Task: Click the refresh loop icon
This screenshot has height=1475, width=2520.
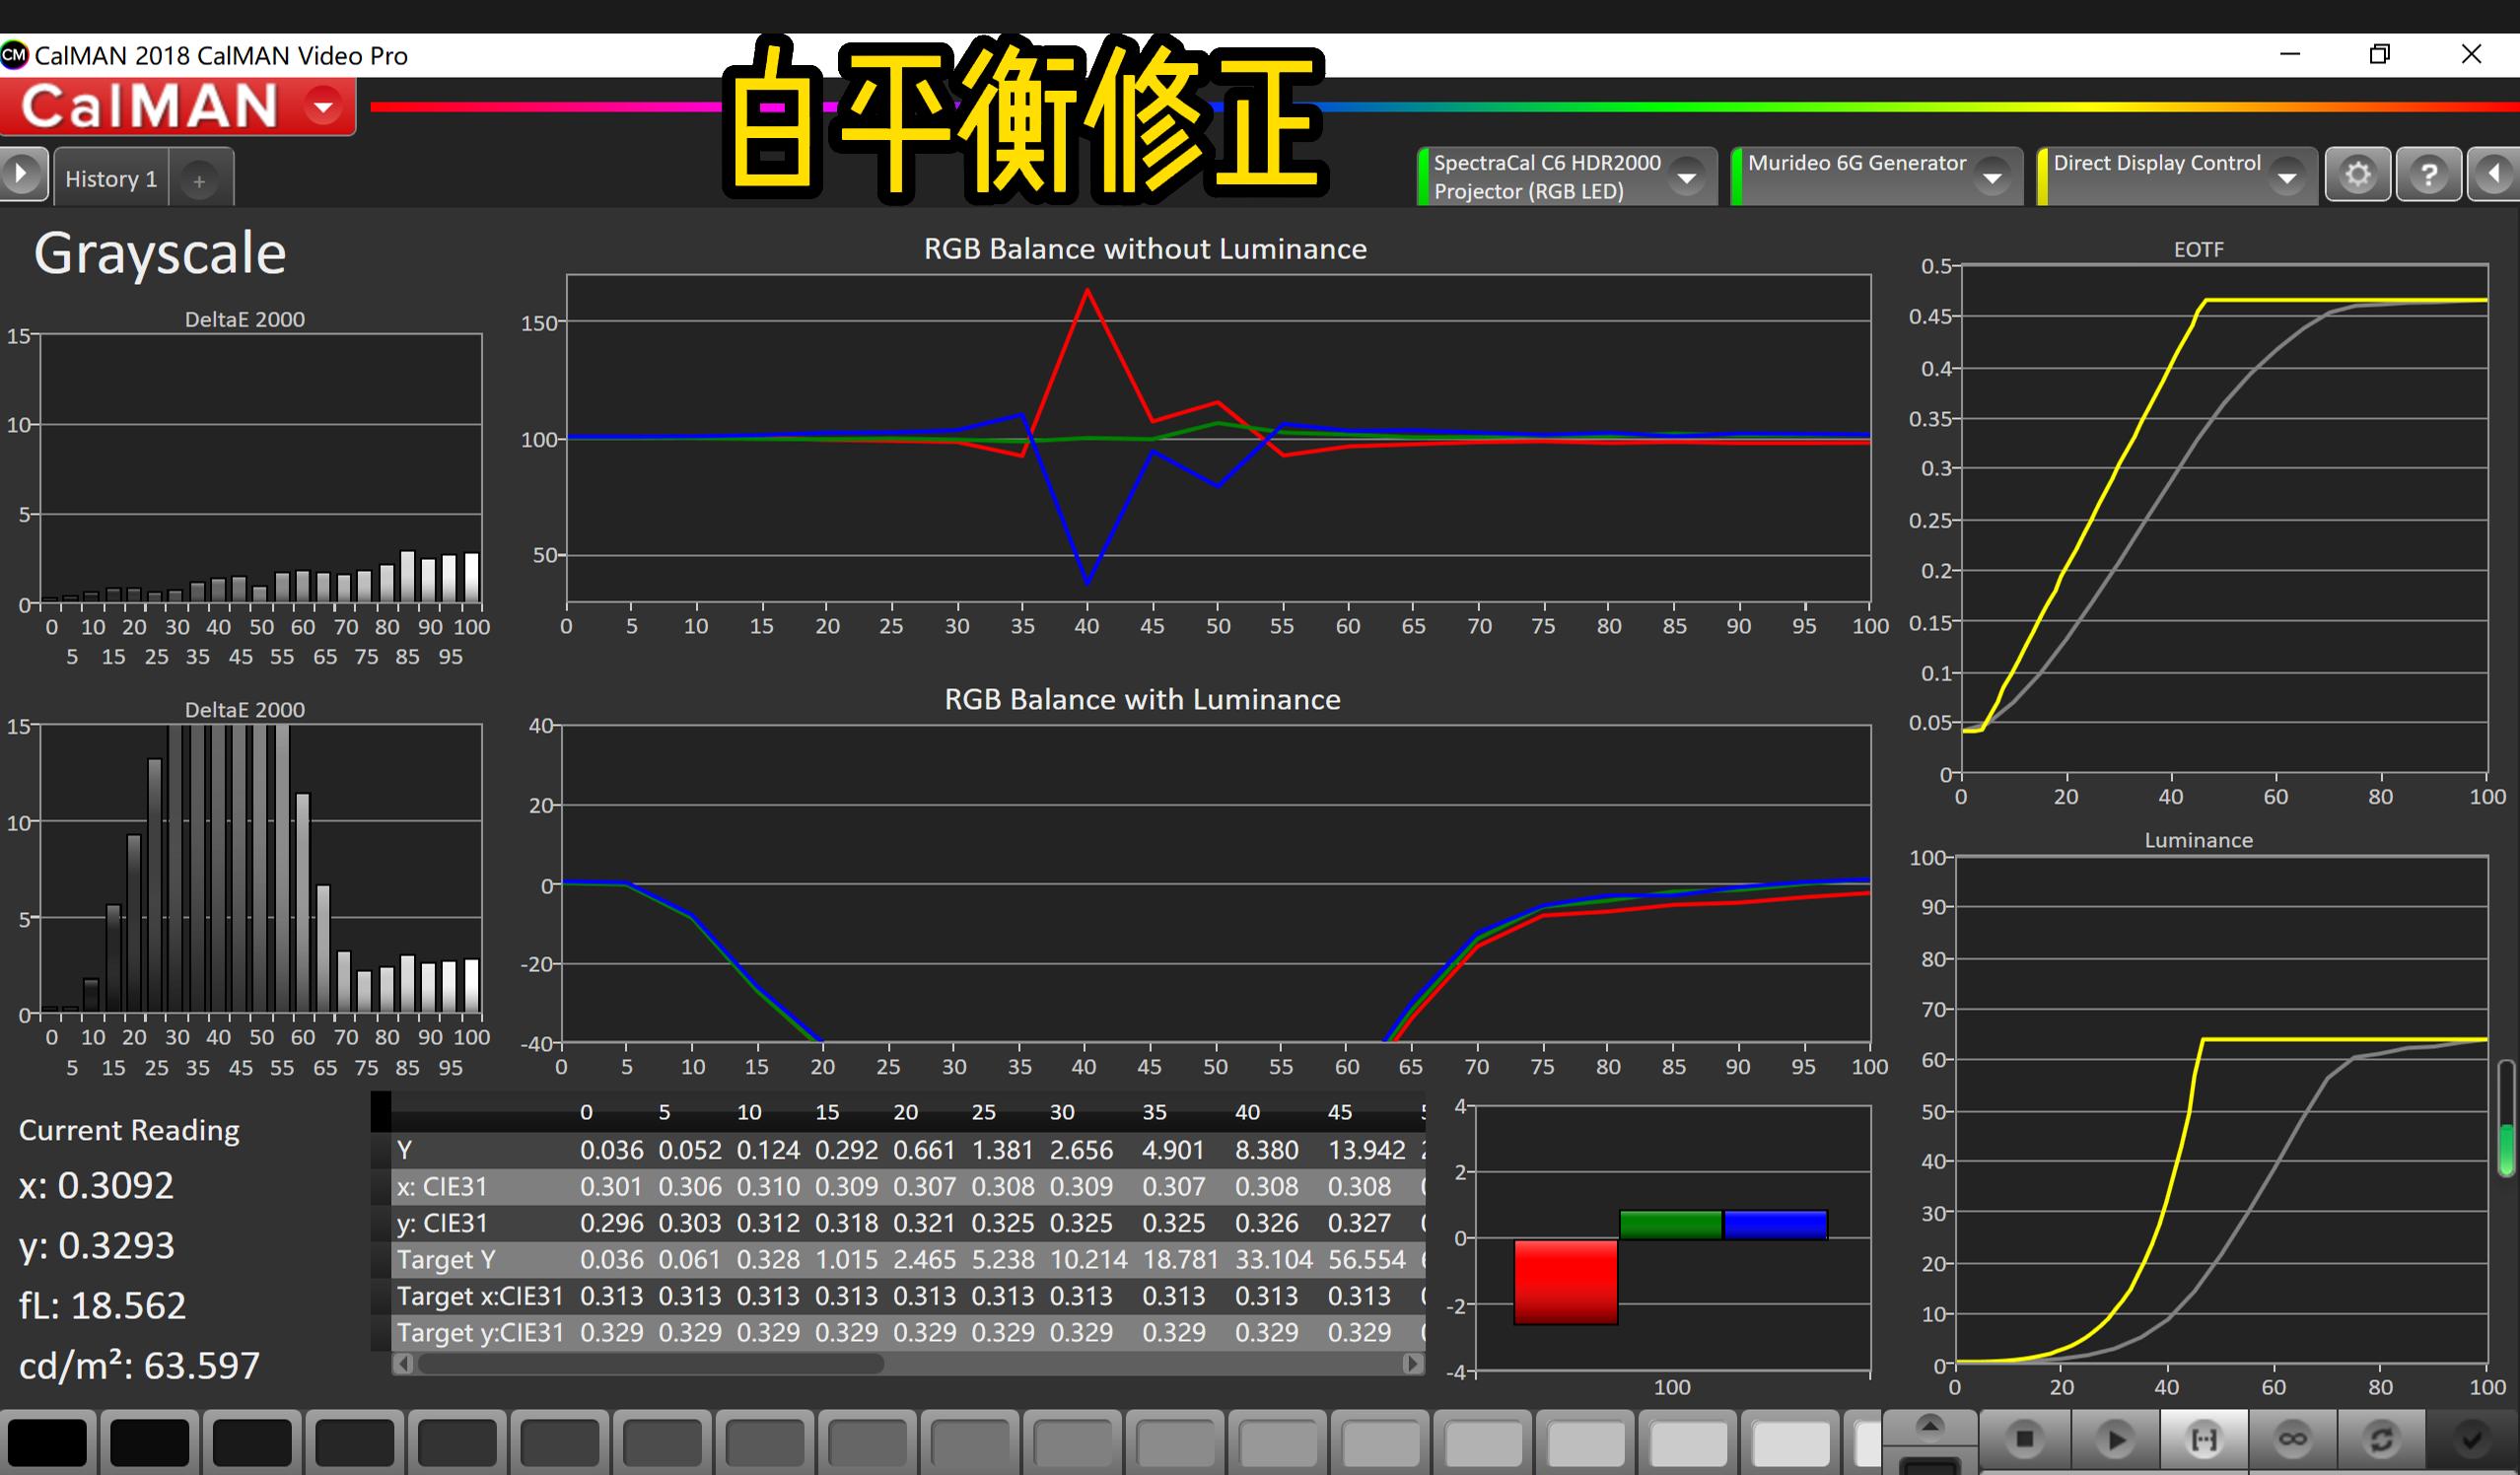Action: tap(2382, 1439)
